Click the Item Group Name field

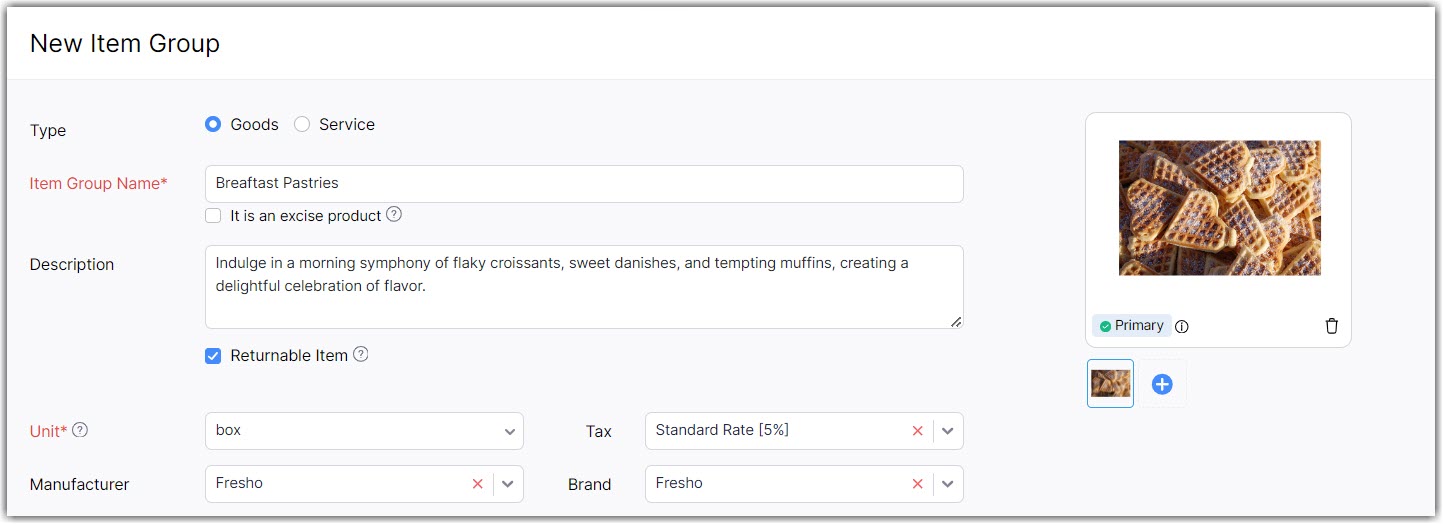[x=584, y=184]
